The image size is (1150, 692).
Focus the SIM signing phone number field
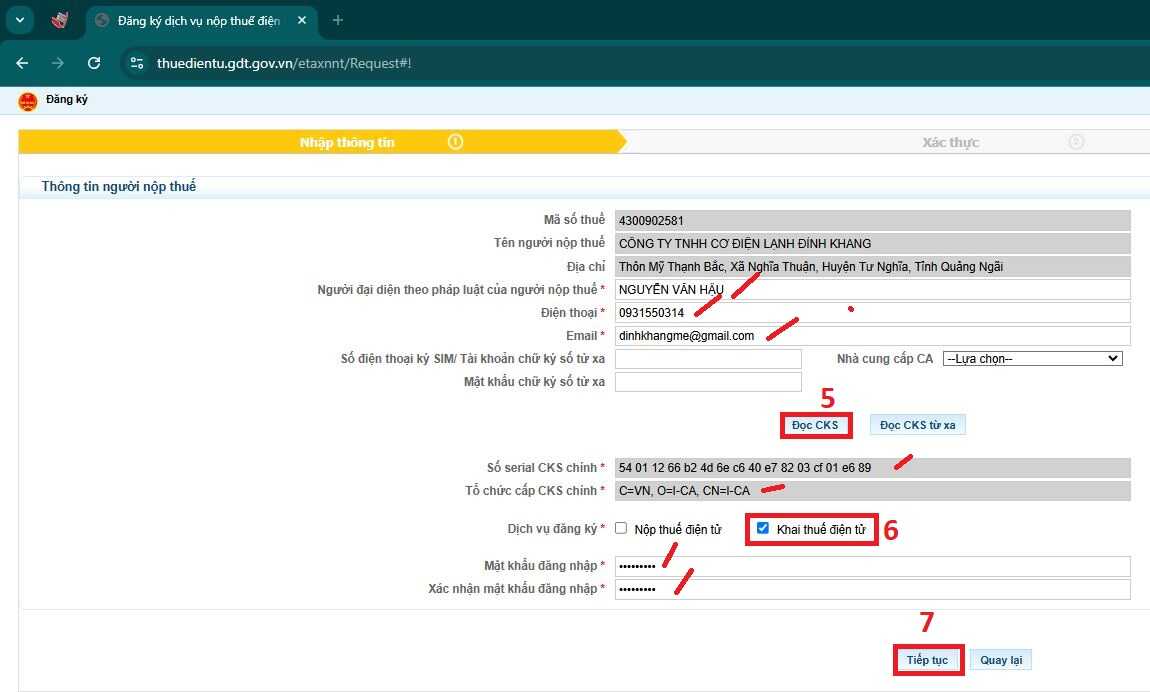[708, 358]
